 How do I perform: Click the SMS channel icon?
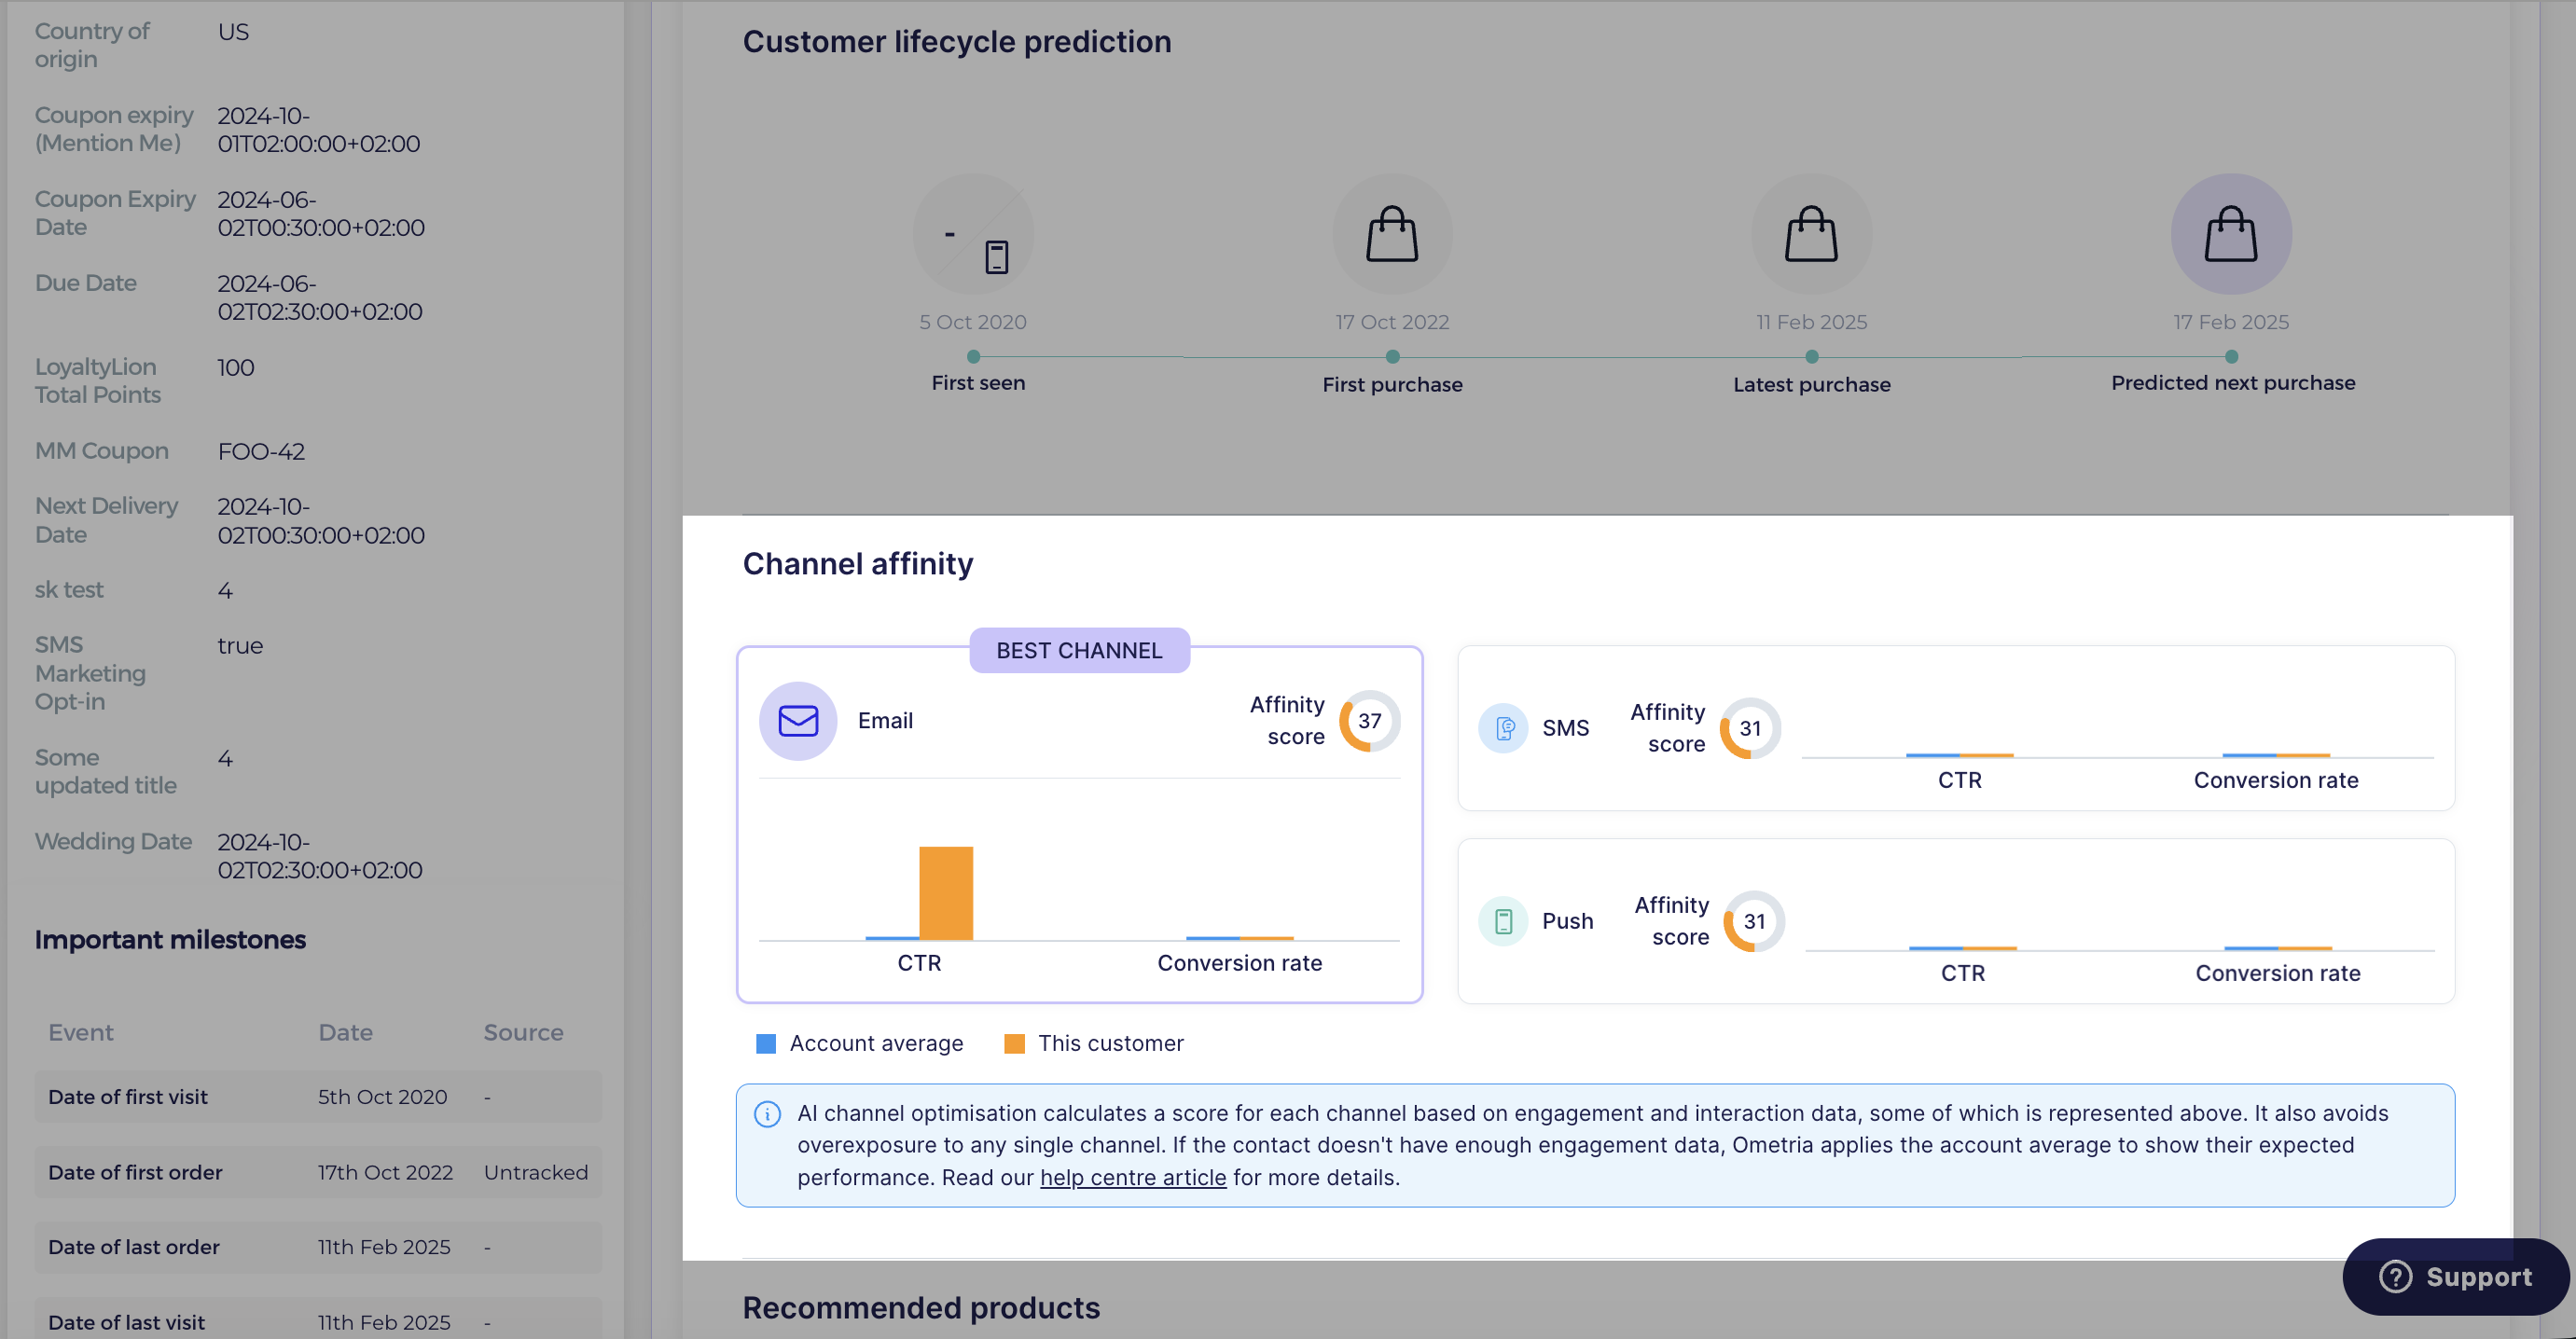click(1503, 728)
